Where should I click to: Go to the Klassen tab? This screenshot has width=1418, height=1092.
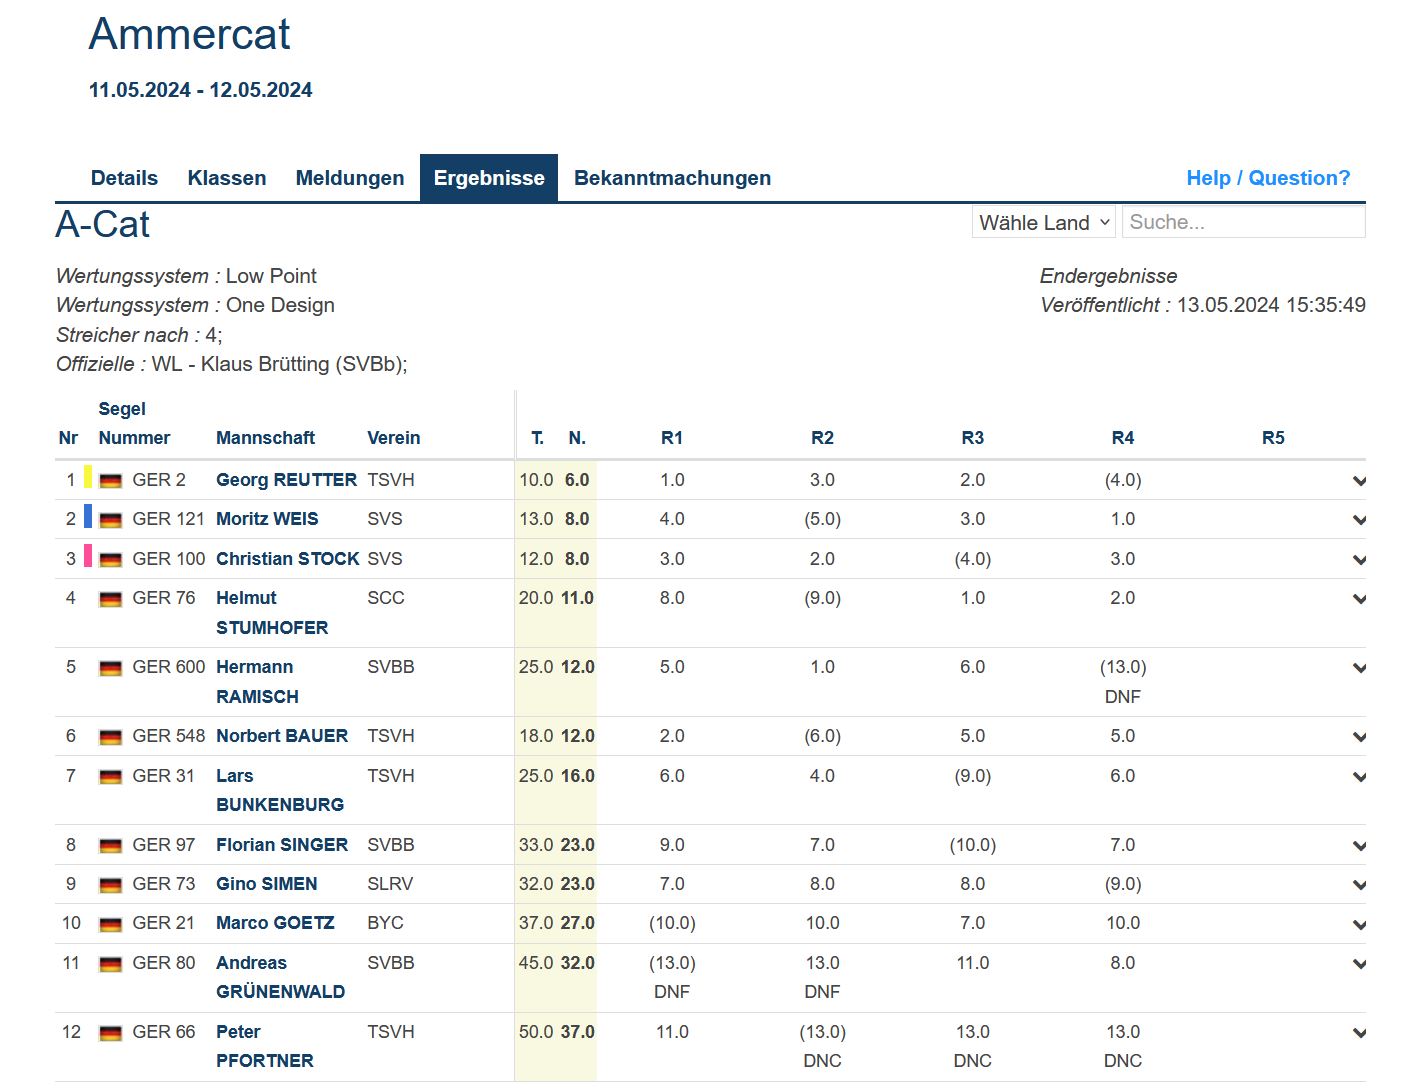227,178
